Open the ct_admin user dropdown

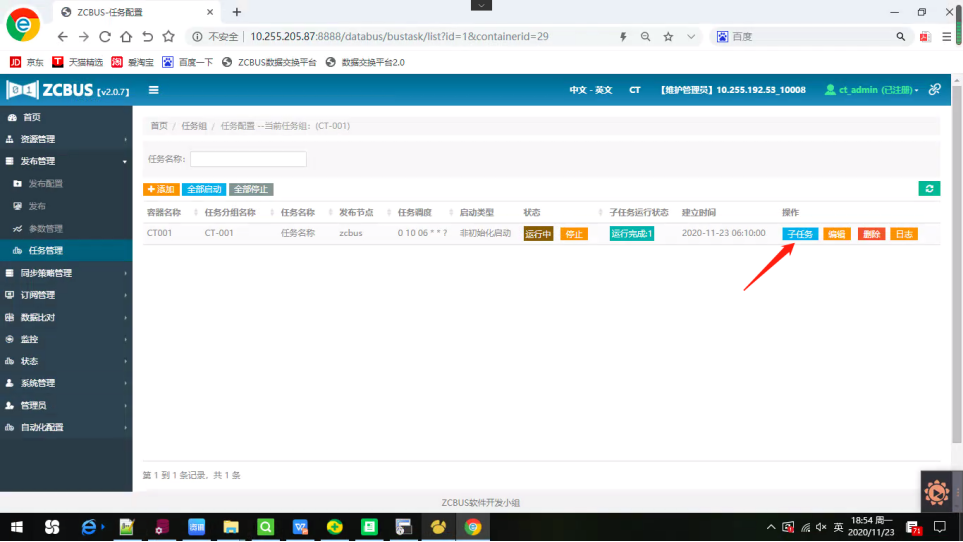click(x=871, y=90)
